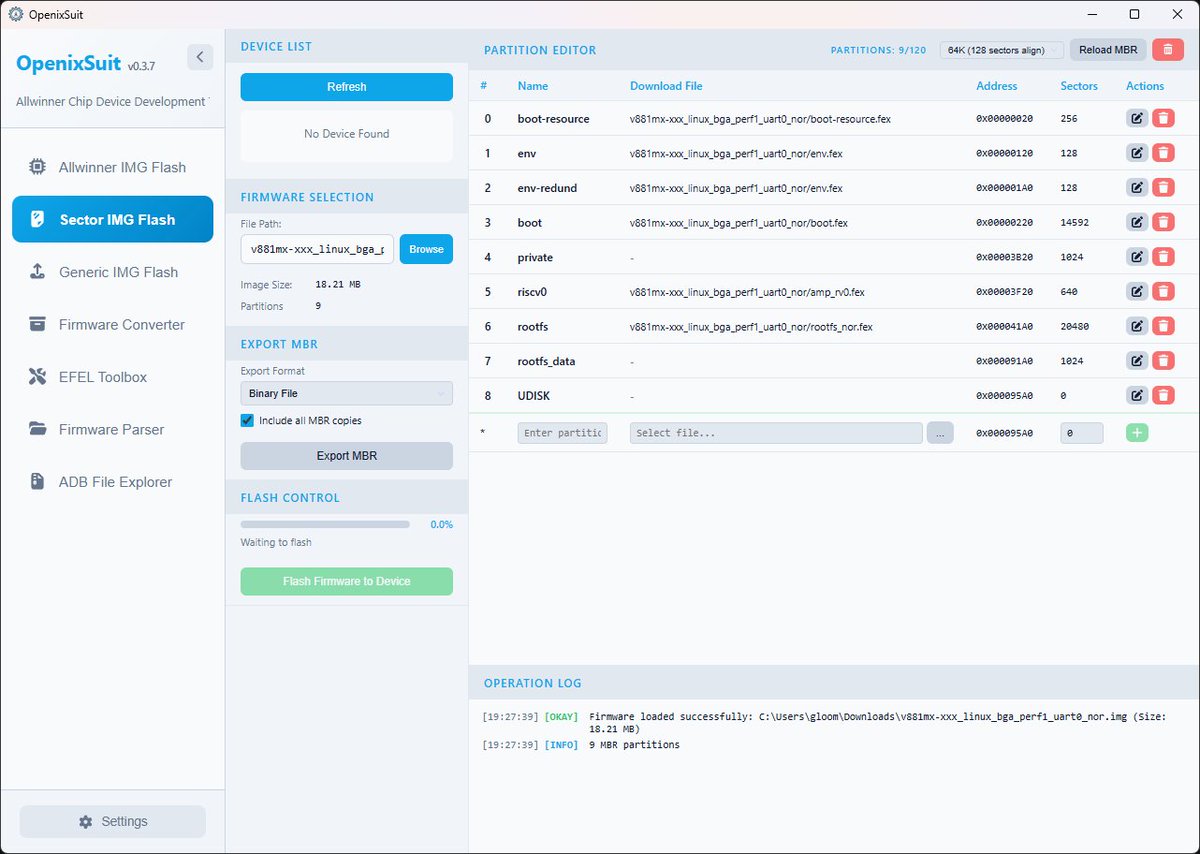This screenshot has height=854, width=1200.
Task: Toggle Include all MBR copies checkbox
Action: tap(247, 420)
